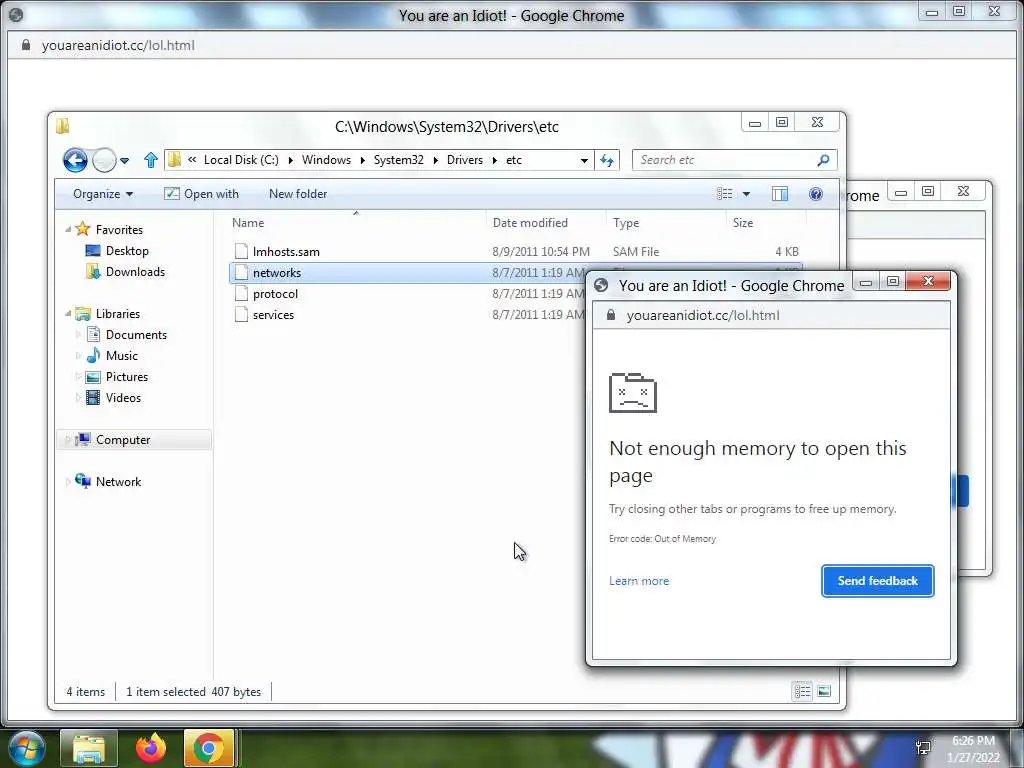Click New folder in the command bar

pyautogui.click(x=298, y=194)
